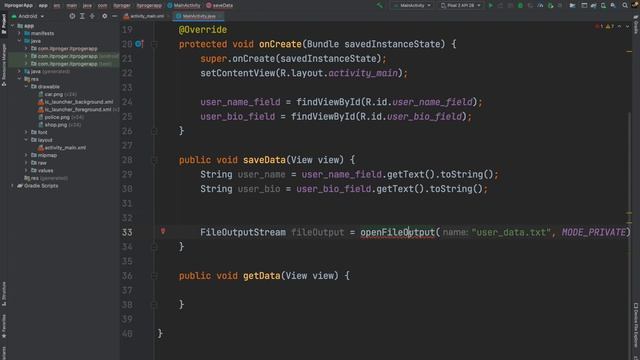
Task: Click the MainActivity breadcrumb in the navigation bar
Action: (x=184, y=5)
